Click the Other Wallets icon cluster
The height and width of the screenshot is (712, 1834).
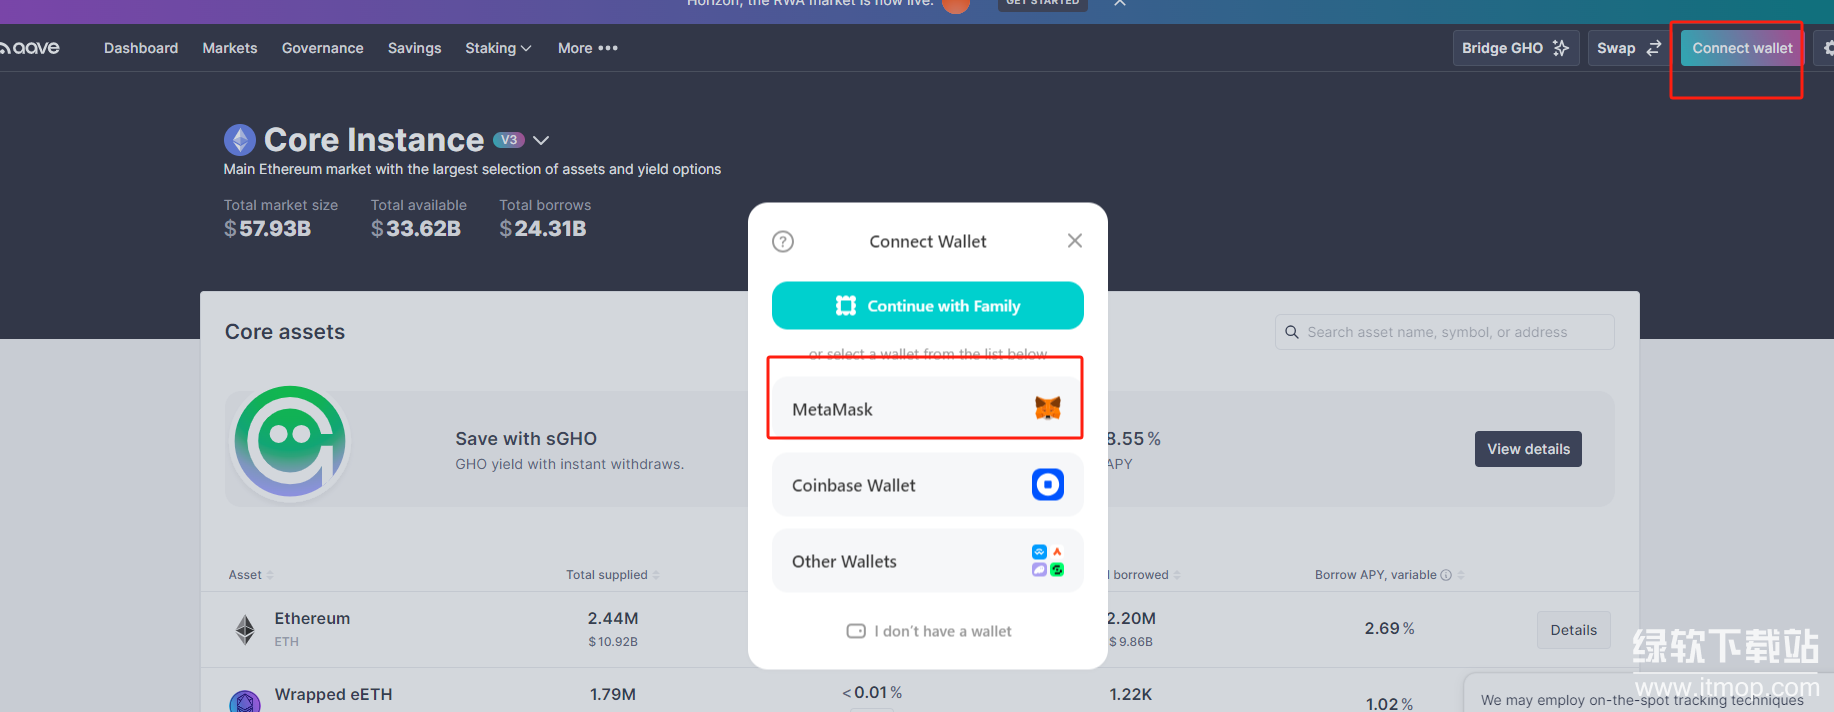pos(1047,561)
